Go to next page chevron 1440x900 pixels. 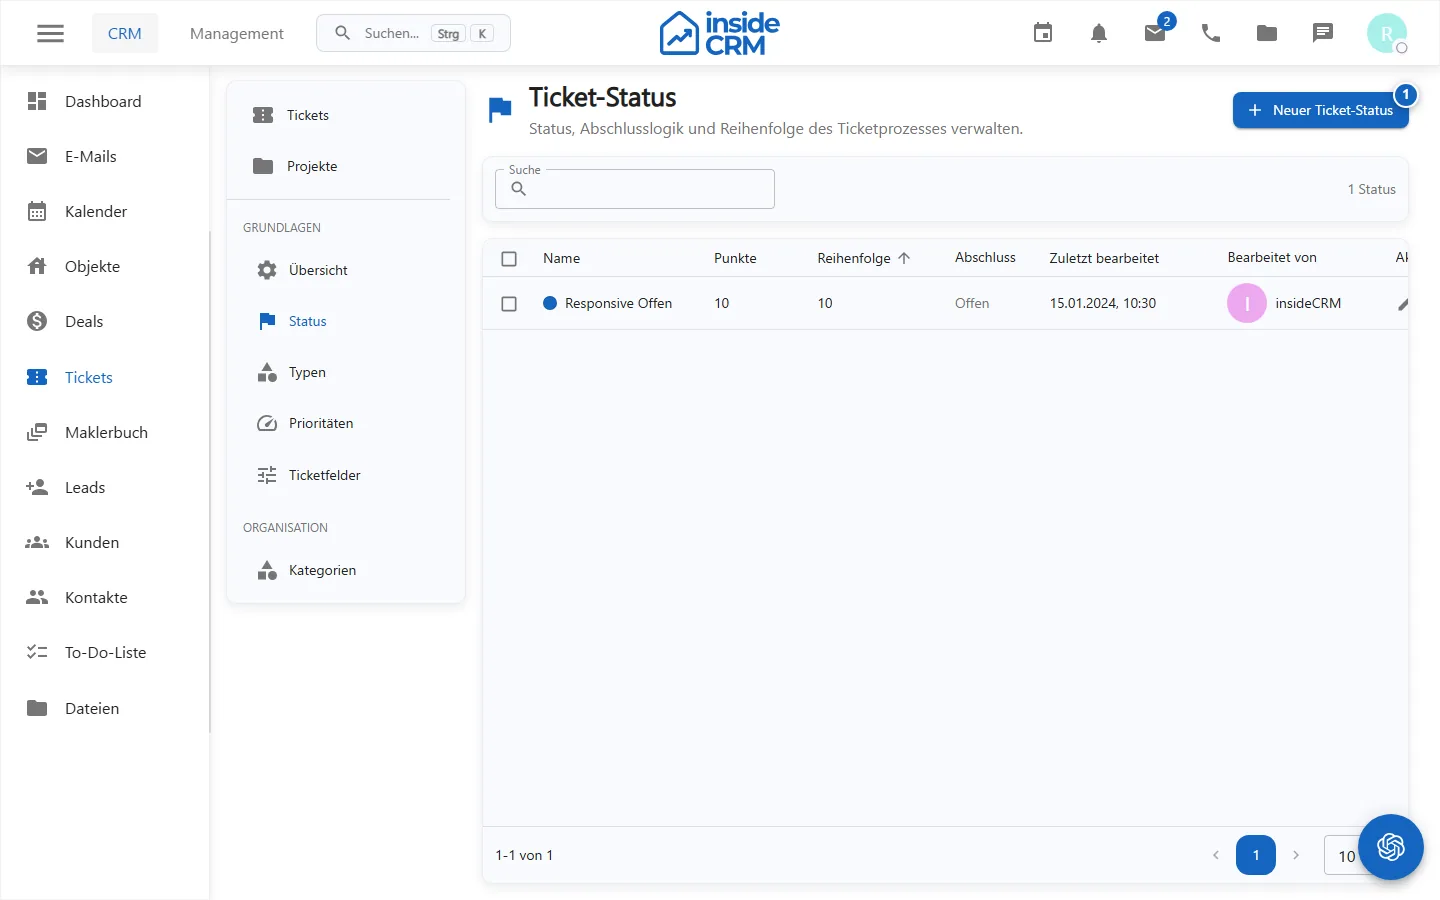pos(1296,855)
